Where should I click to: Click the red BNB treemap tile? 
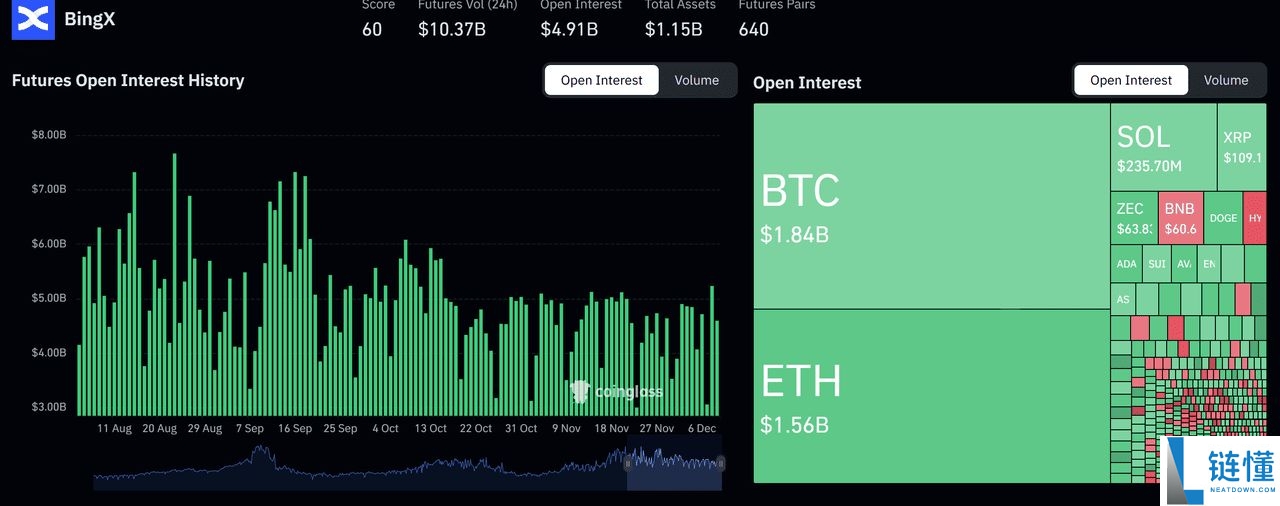[1180, 218]
